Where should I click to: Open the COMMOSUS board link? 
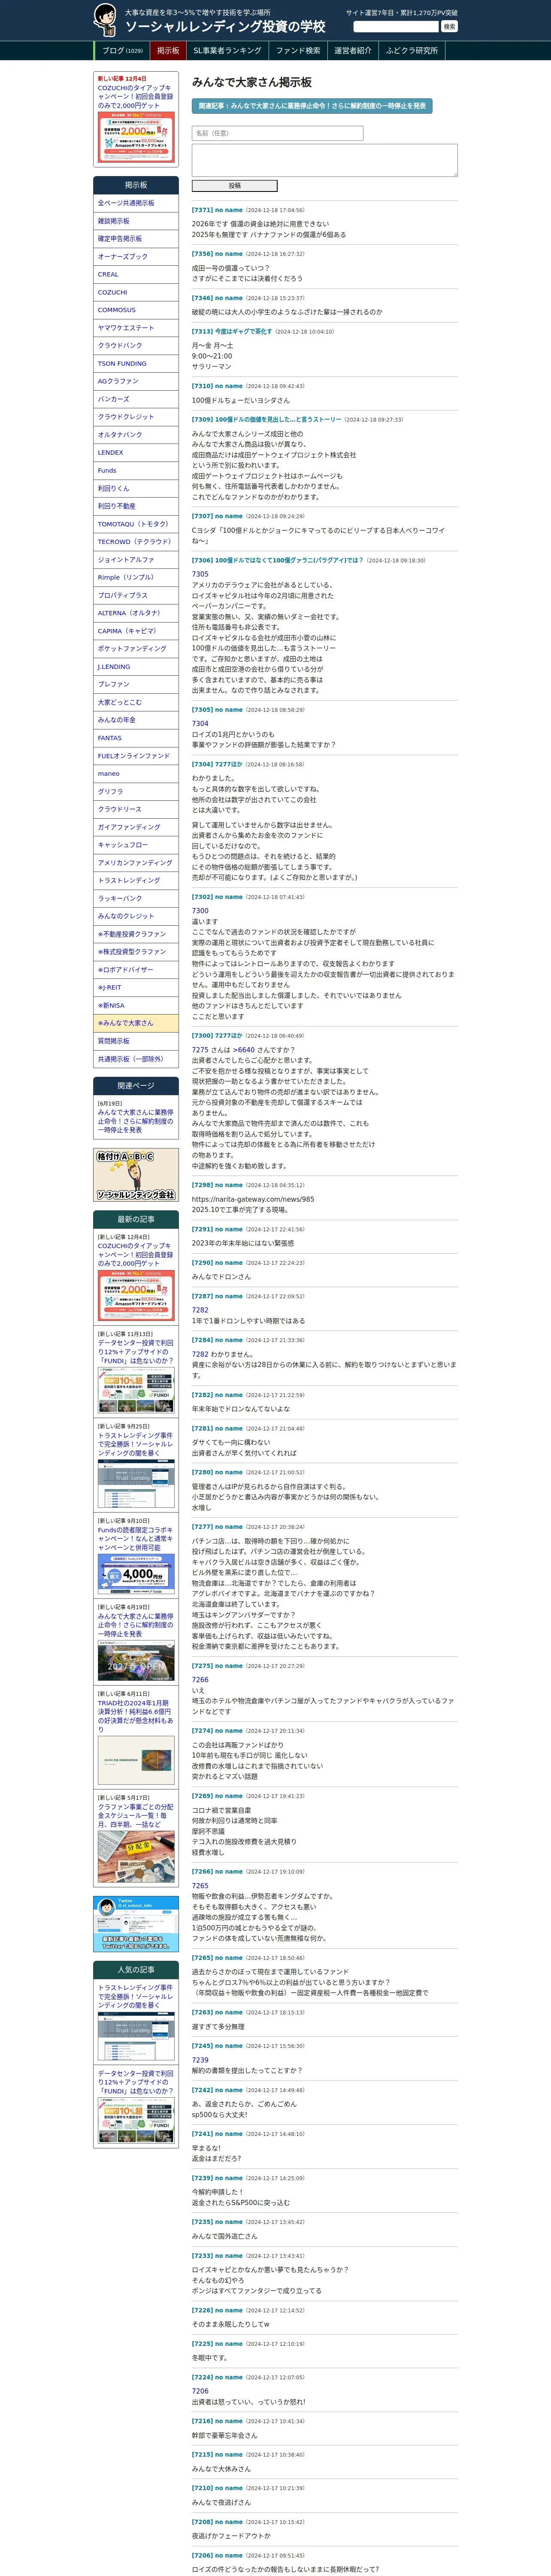[136, 310]
